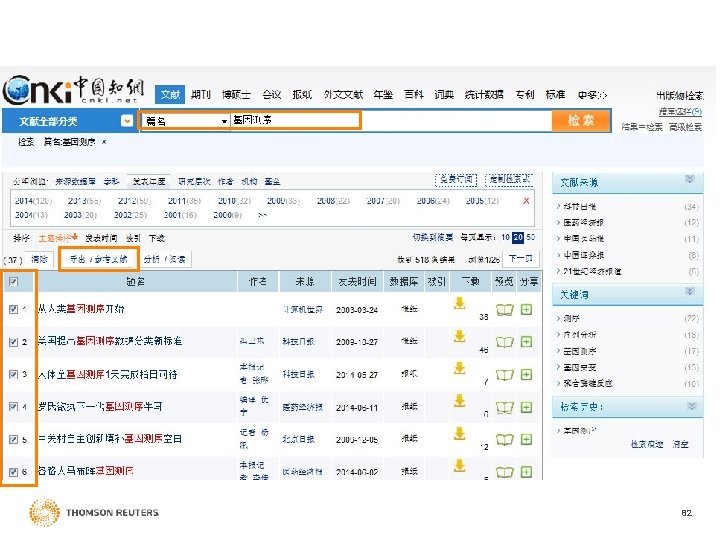Uncheck the checkbox for result row 5
The height and width of the screenshot is (540, 720).
(13, 439)
